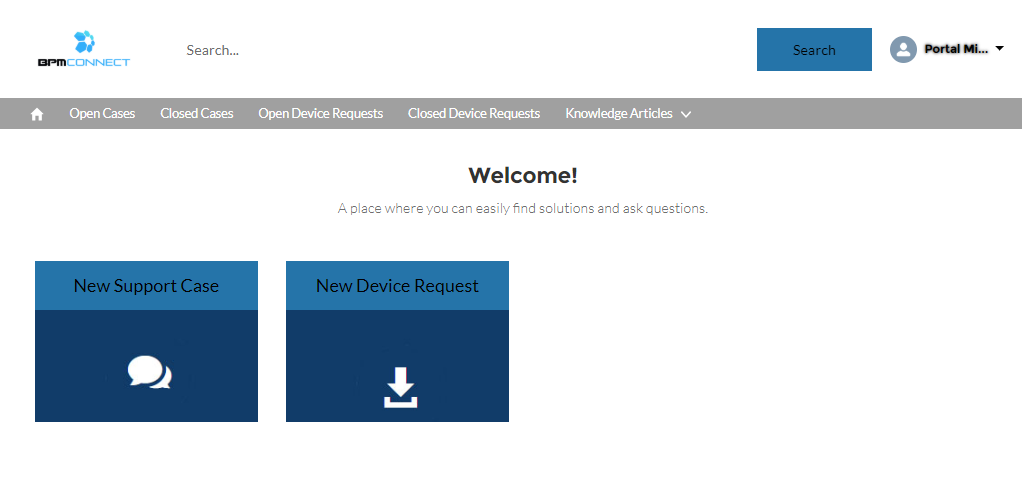Go to Closed Device Requests
The image size is (1022, 488).
click(474, 113)
